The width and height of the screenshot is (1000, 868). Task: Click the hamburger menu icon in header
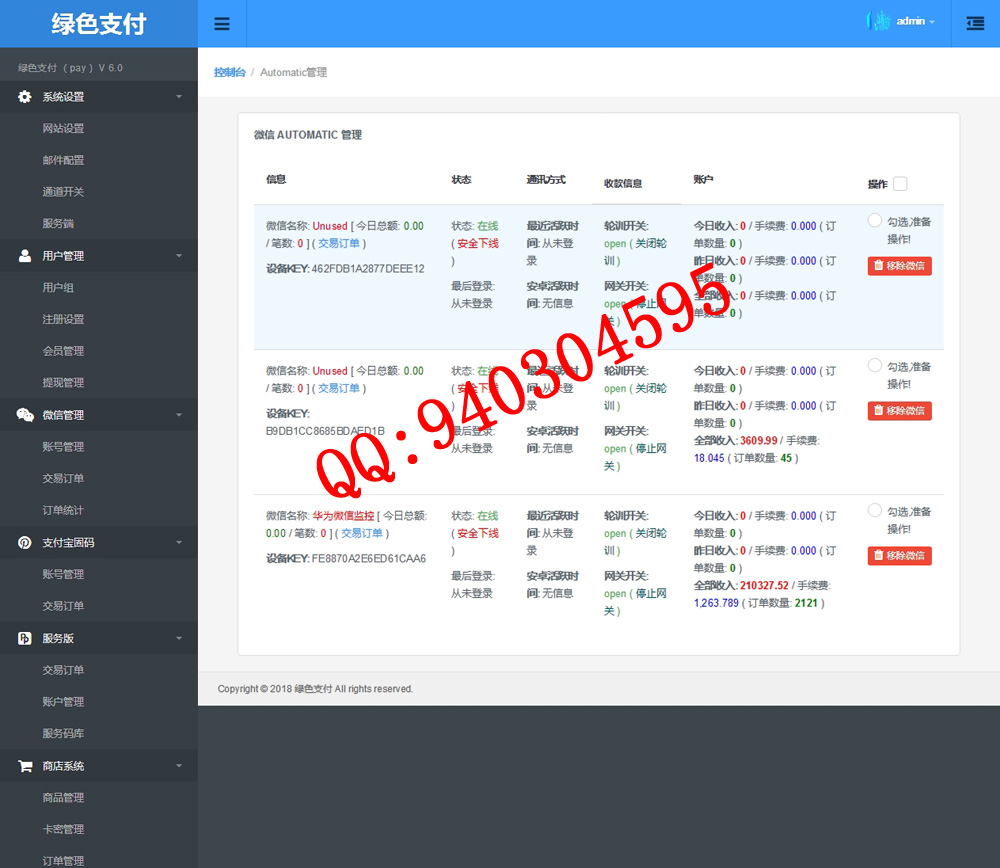tap(222, 24)
